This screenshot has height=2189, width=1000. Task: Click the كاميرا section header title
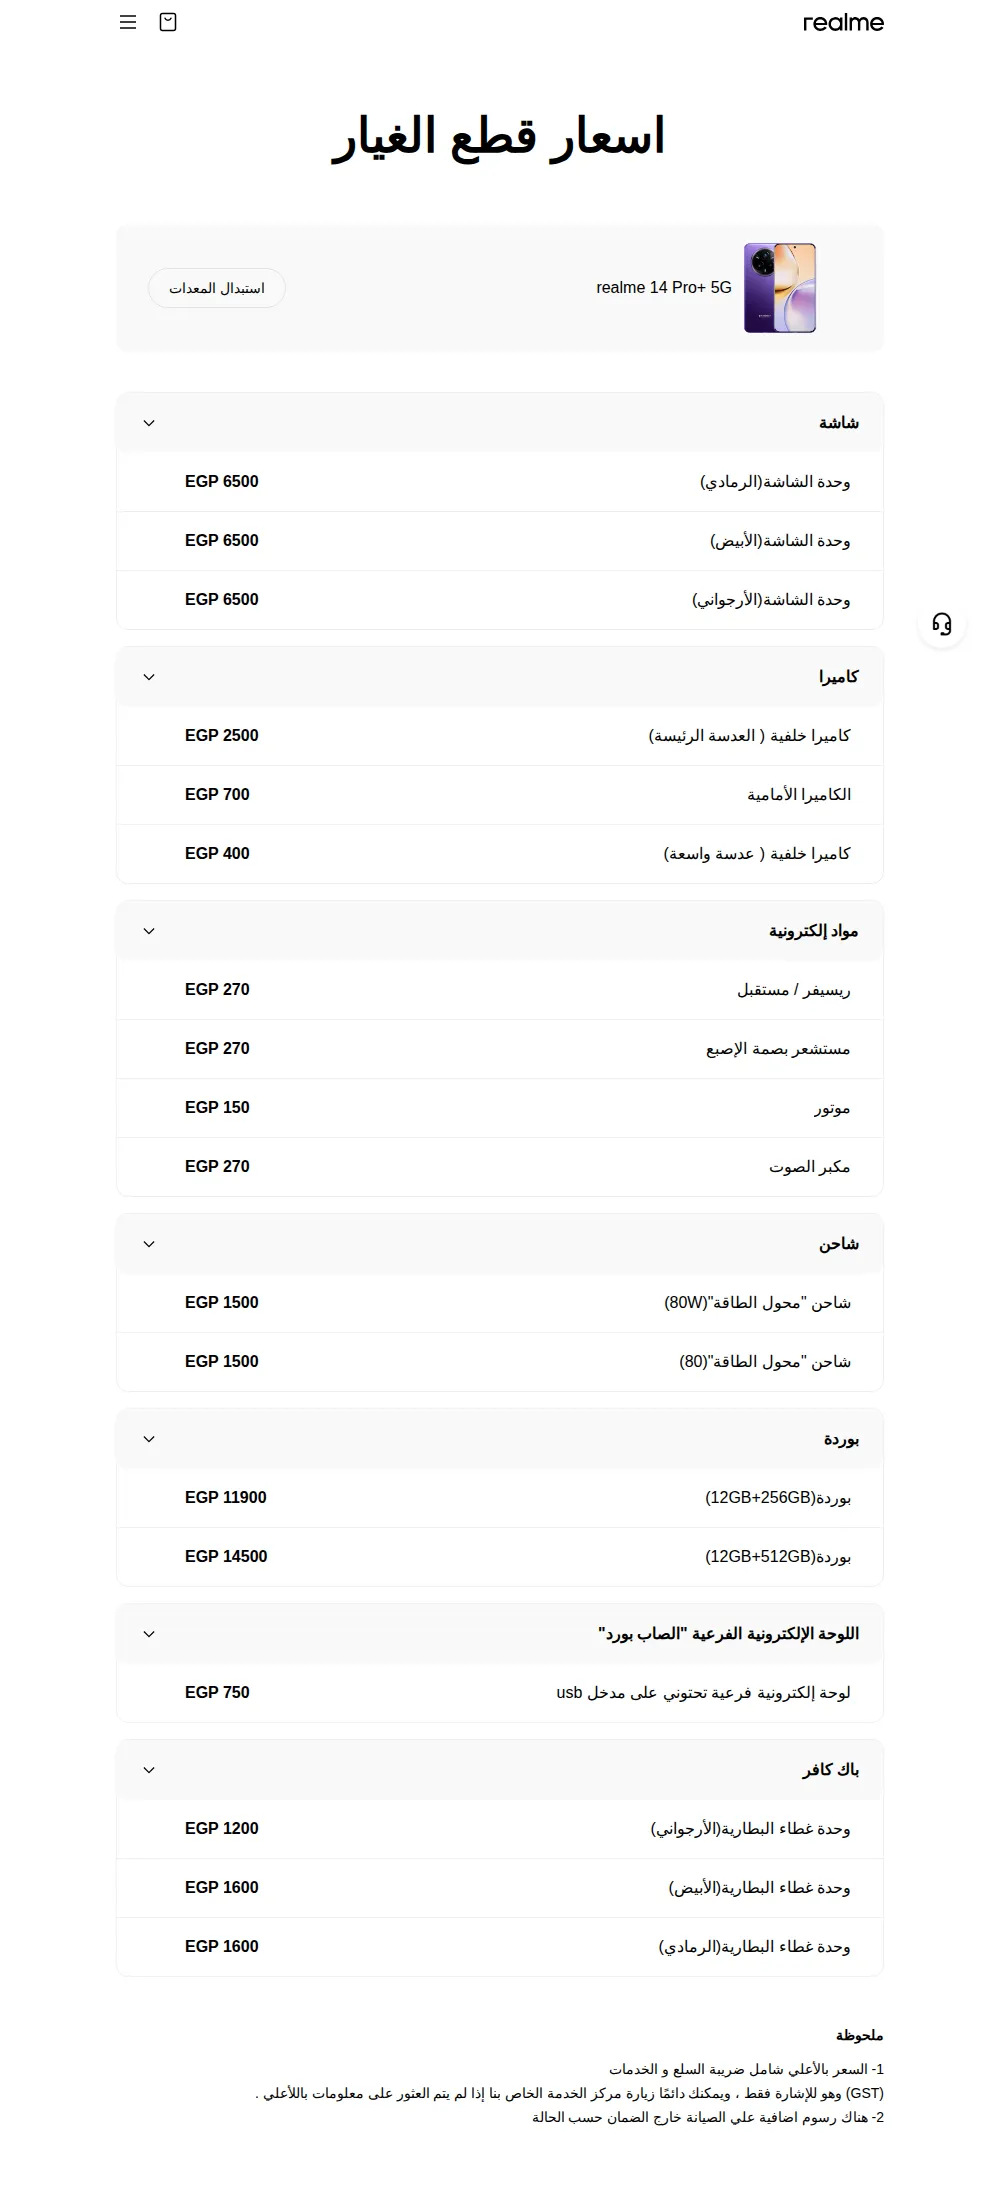pos(839,677)
